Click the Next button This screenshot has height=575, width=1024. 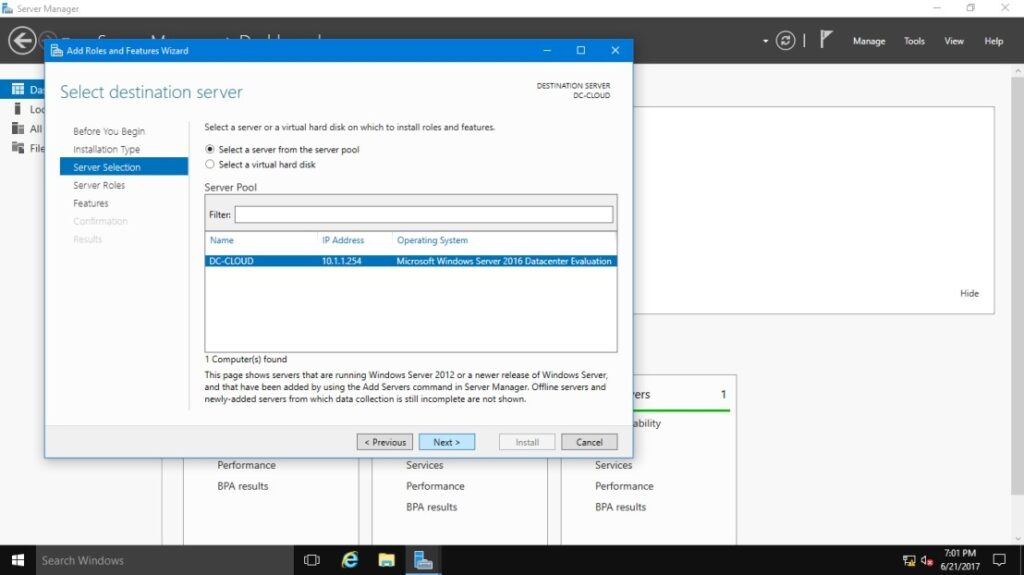click(447, 442)
